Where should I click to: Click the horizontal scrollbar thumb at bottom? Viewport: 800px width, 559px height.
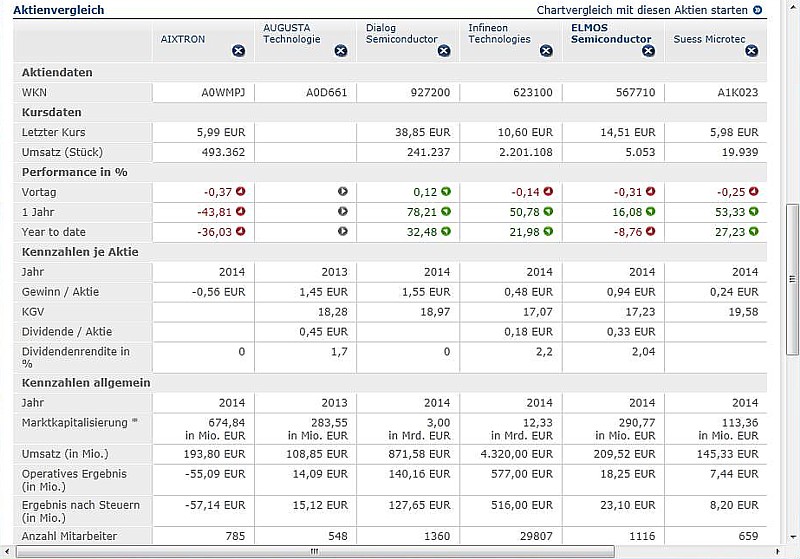click(x=315, y=551)
